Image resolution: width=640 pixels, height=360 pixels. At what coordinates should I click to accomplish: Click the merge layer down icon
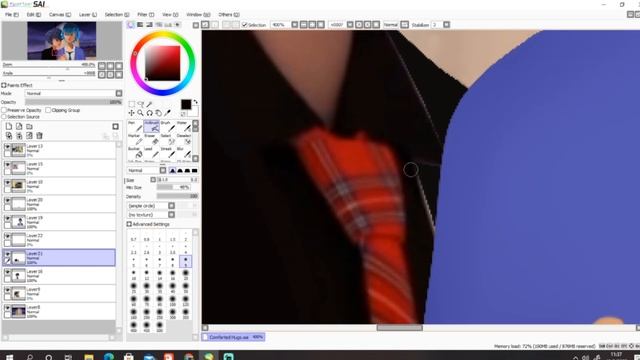pyautogui.click(x=19, y=136)
